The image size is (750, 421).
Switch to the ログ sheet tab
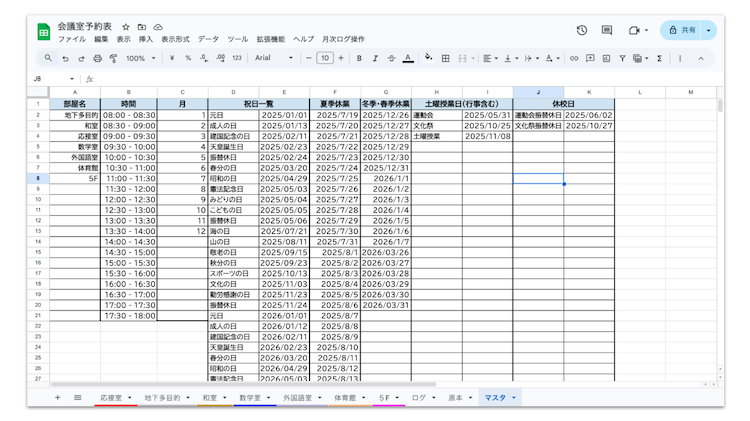(418, 398)
